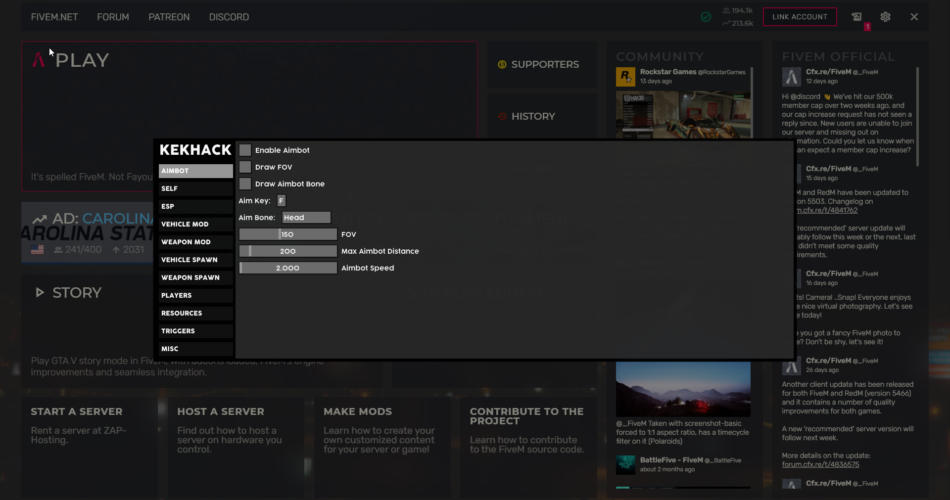
Task: Switch to the RESOURCES tab
Action: [196, 313]
